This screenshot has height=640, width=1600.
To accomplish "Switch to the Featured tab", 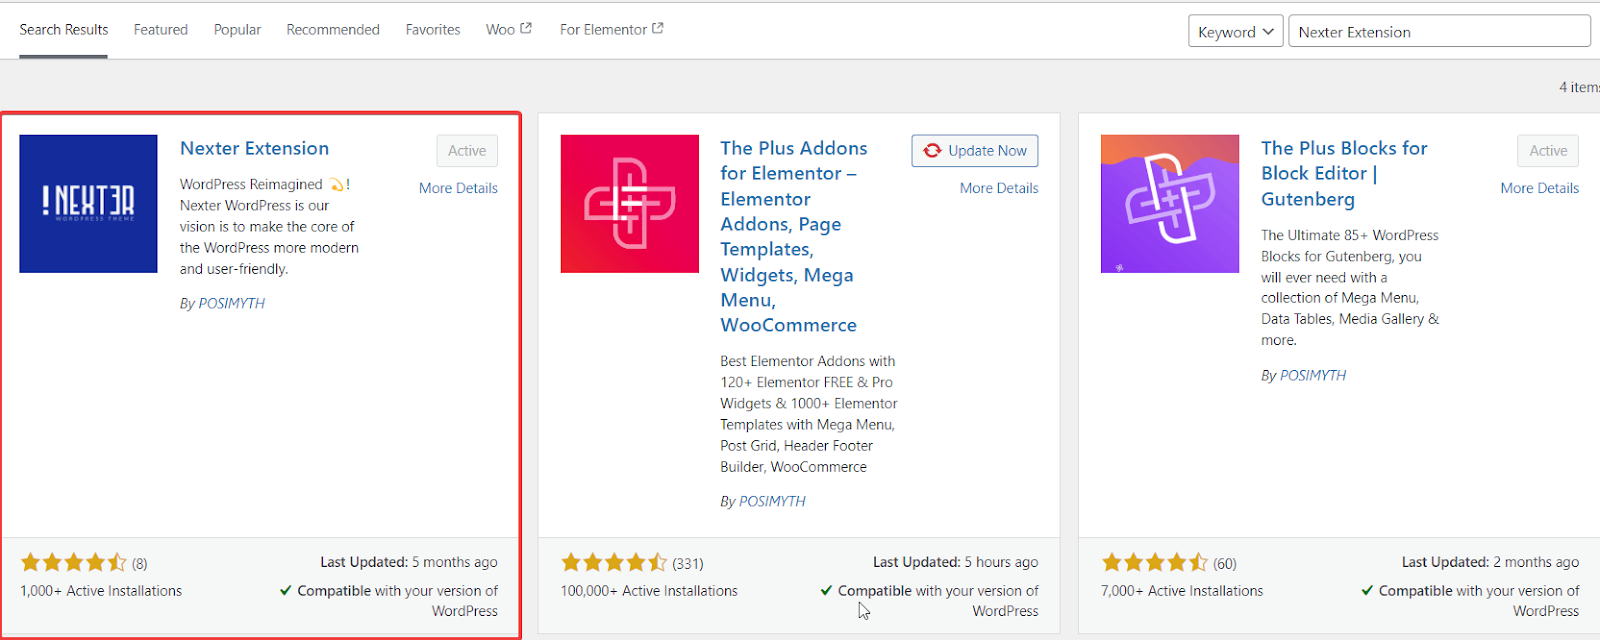I will (161, 30).
